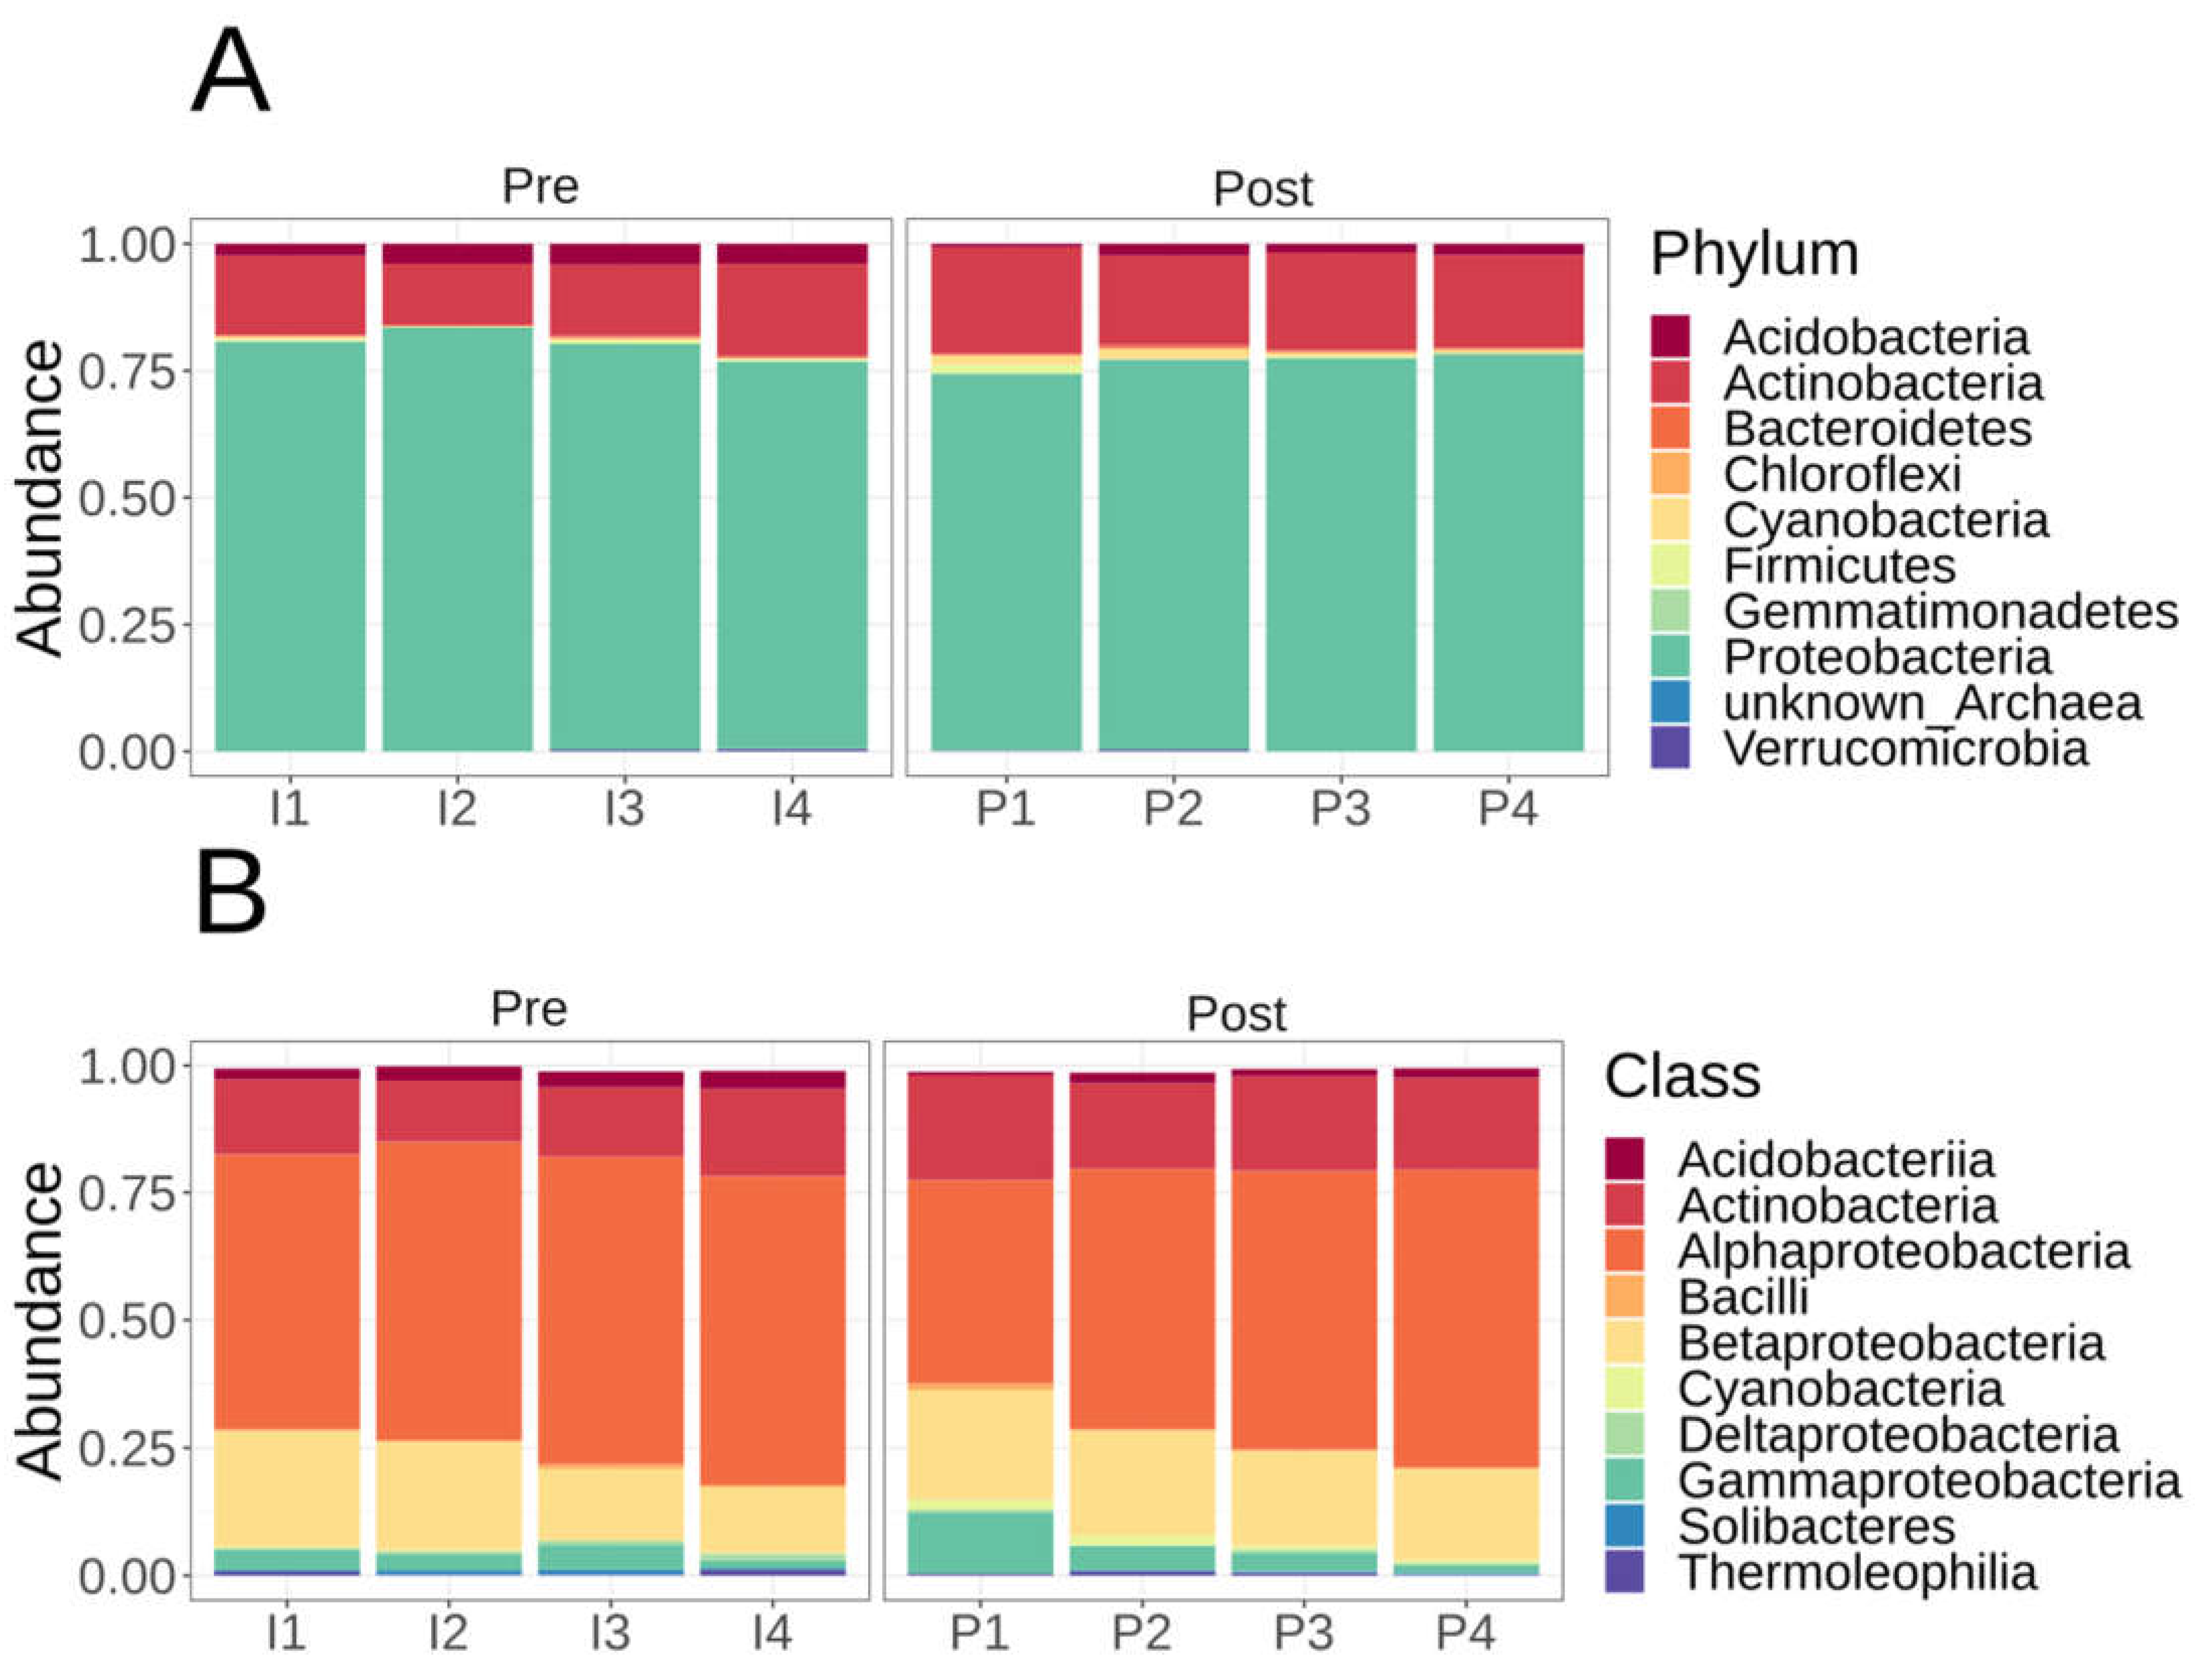Select the Gammaproteobacteria legend color swatch
Screen dimensions: 2199x1680
pyautogui.click(x=1624, y=1480)
